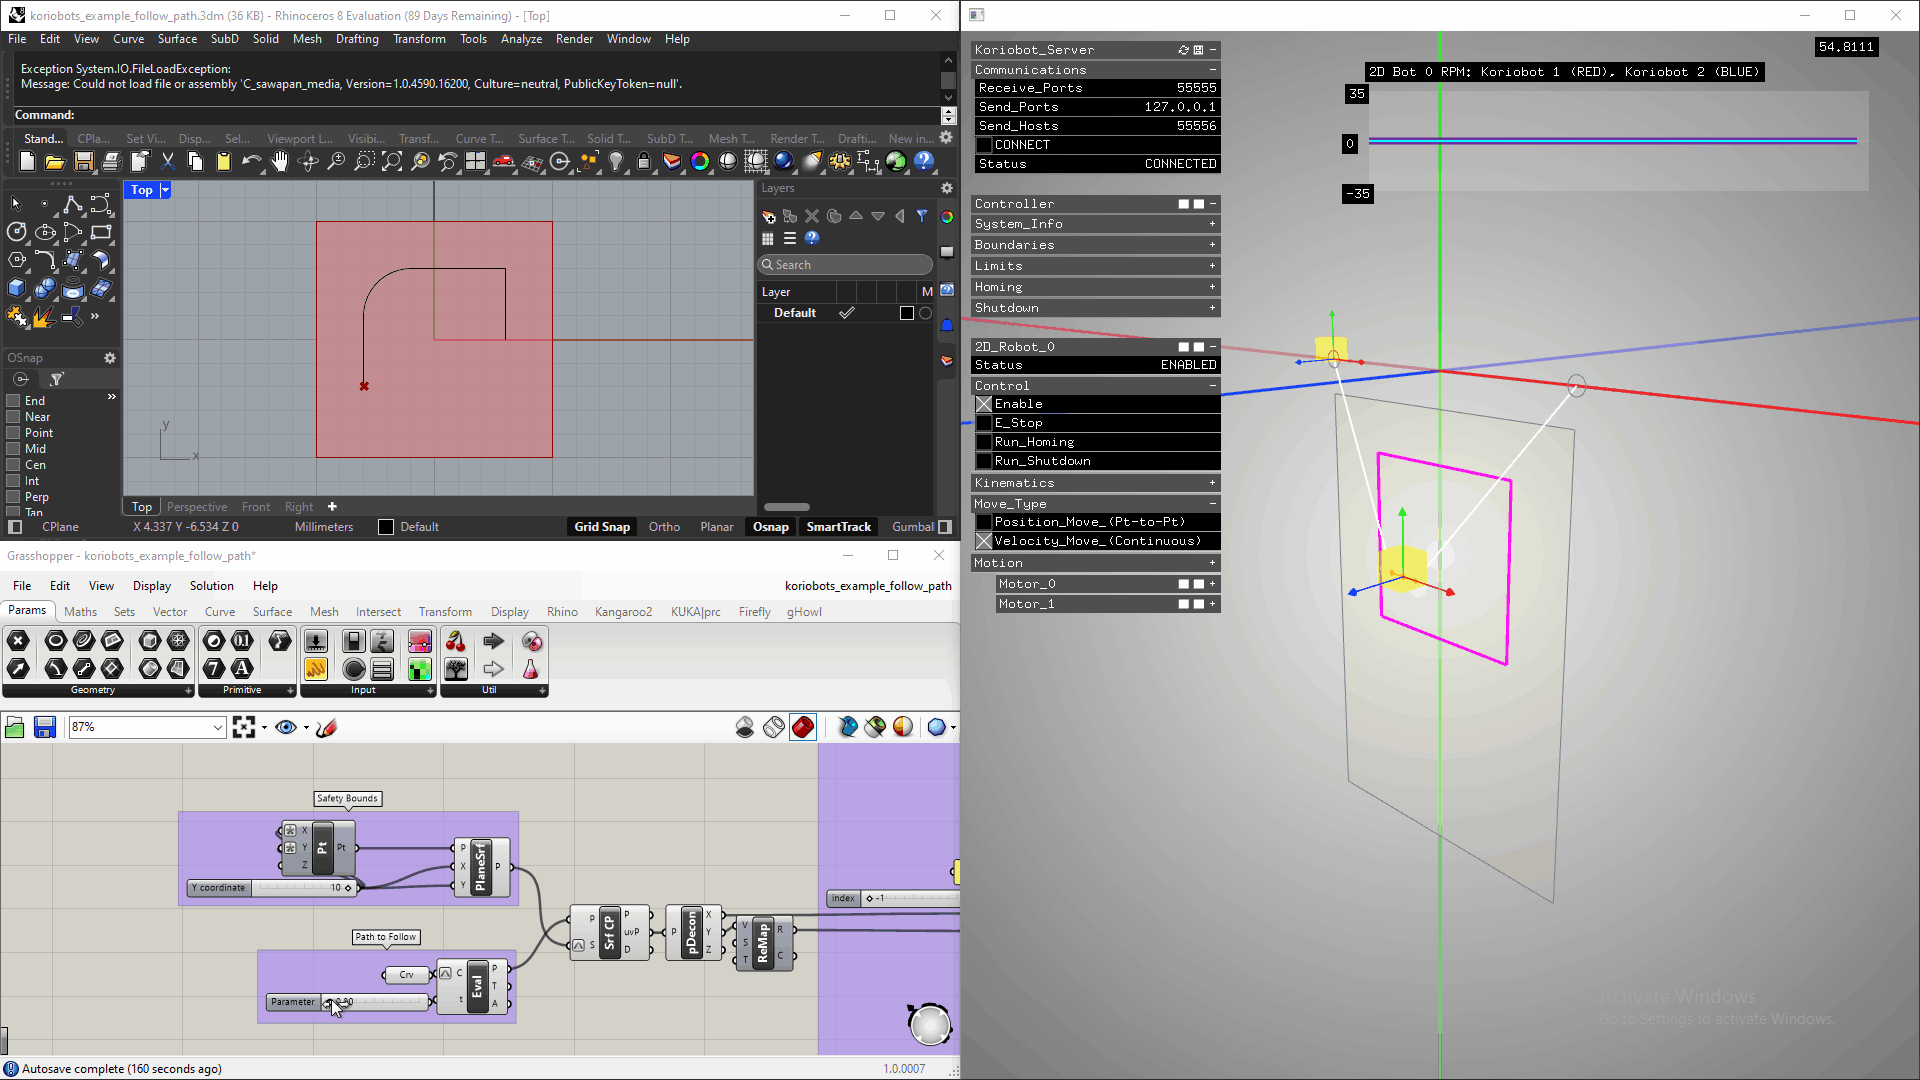The height and width of the screenshot is (1080, 1920).
Task: Toggle the E_Stop checkbox in 2D_Robot_0
Action: point(984,423)
